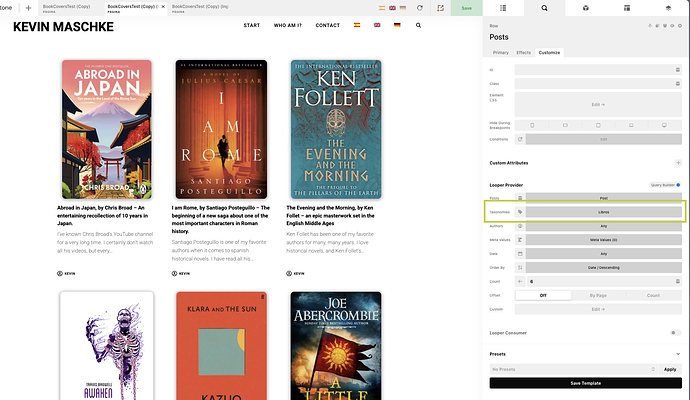The image size is (690, 400).
Task: Switch to the Effects tab
Action: 524,52
